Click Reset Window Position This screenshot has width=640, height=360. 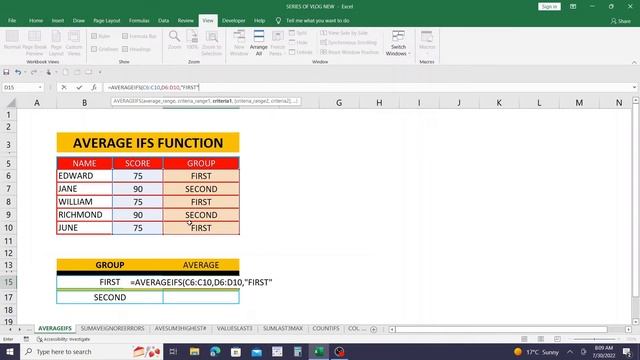[350, 52]
